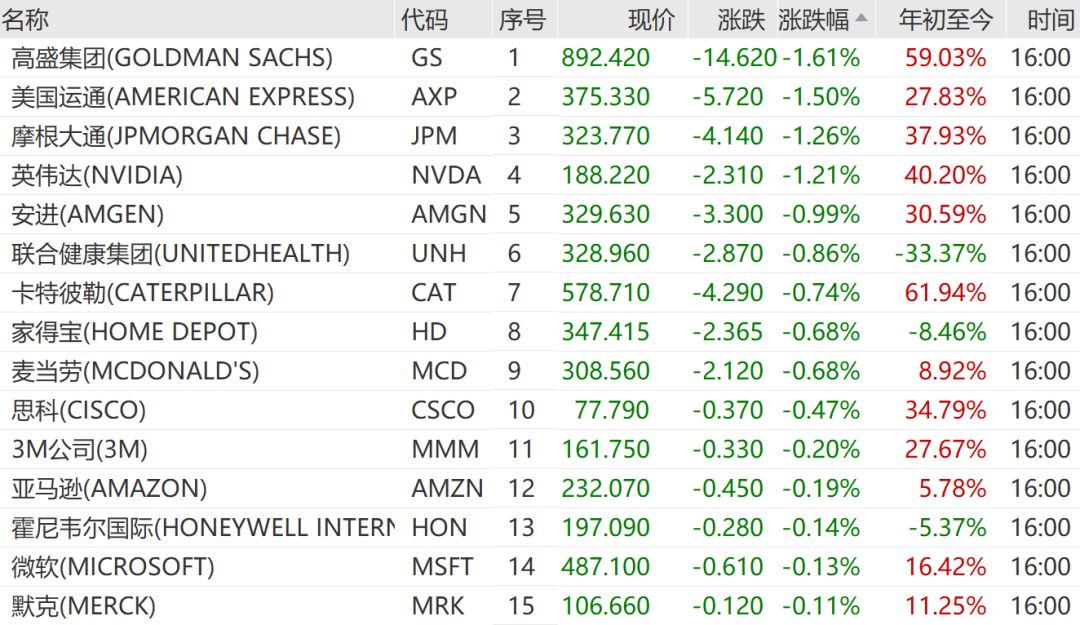Open 卡特彼勒(CATERPILLAR) quote
This screenshot has width=1080, height=625.
pyautogui.click(x=143, y=293)
